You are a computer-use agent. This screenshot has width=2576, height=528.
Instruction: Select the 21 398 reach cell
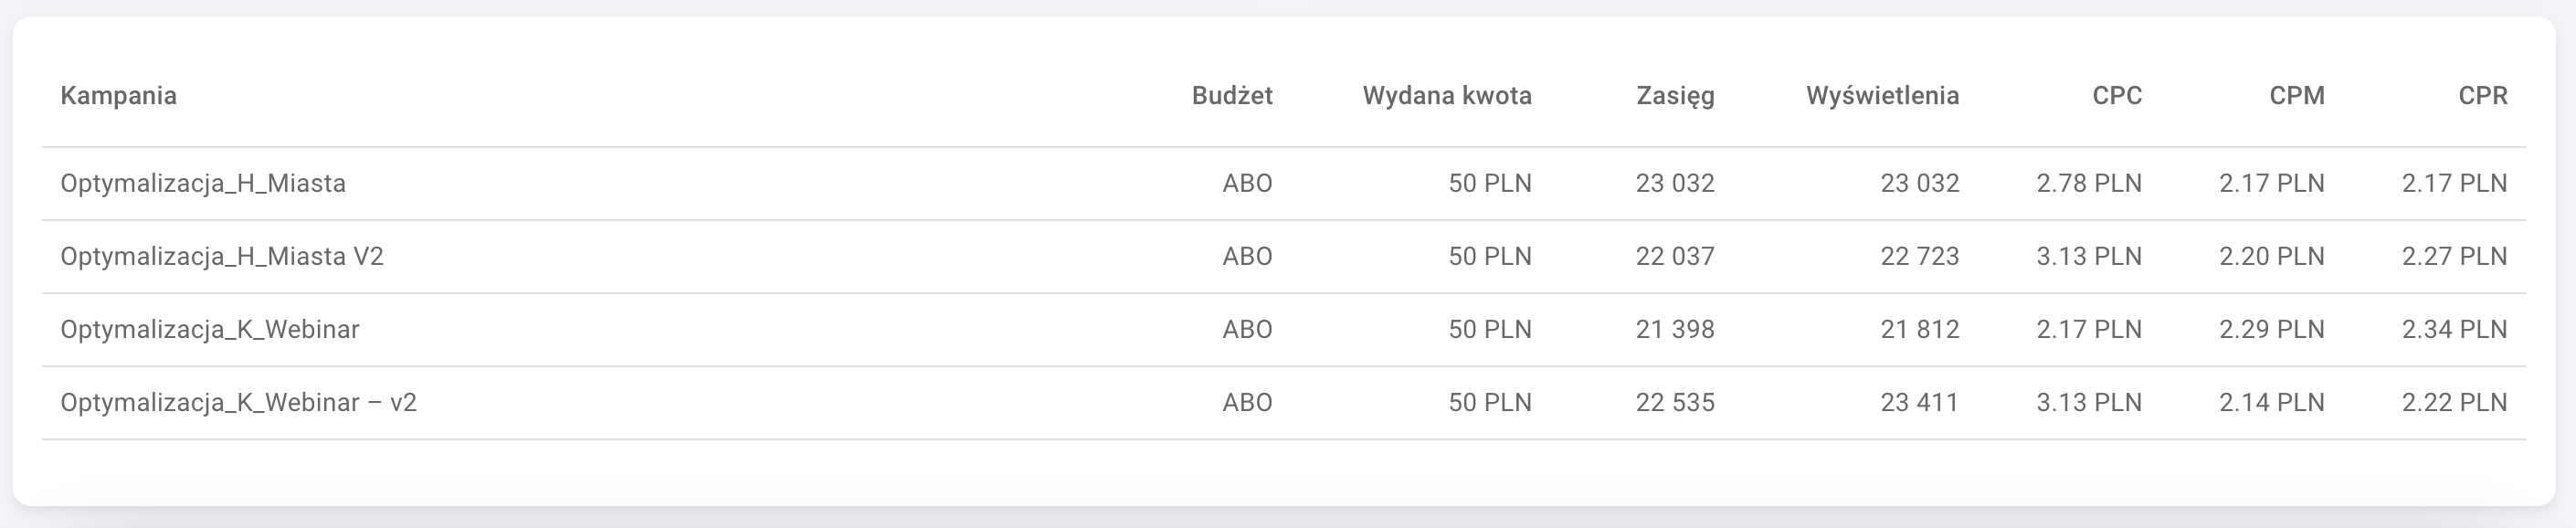1675,330
